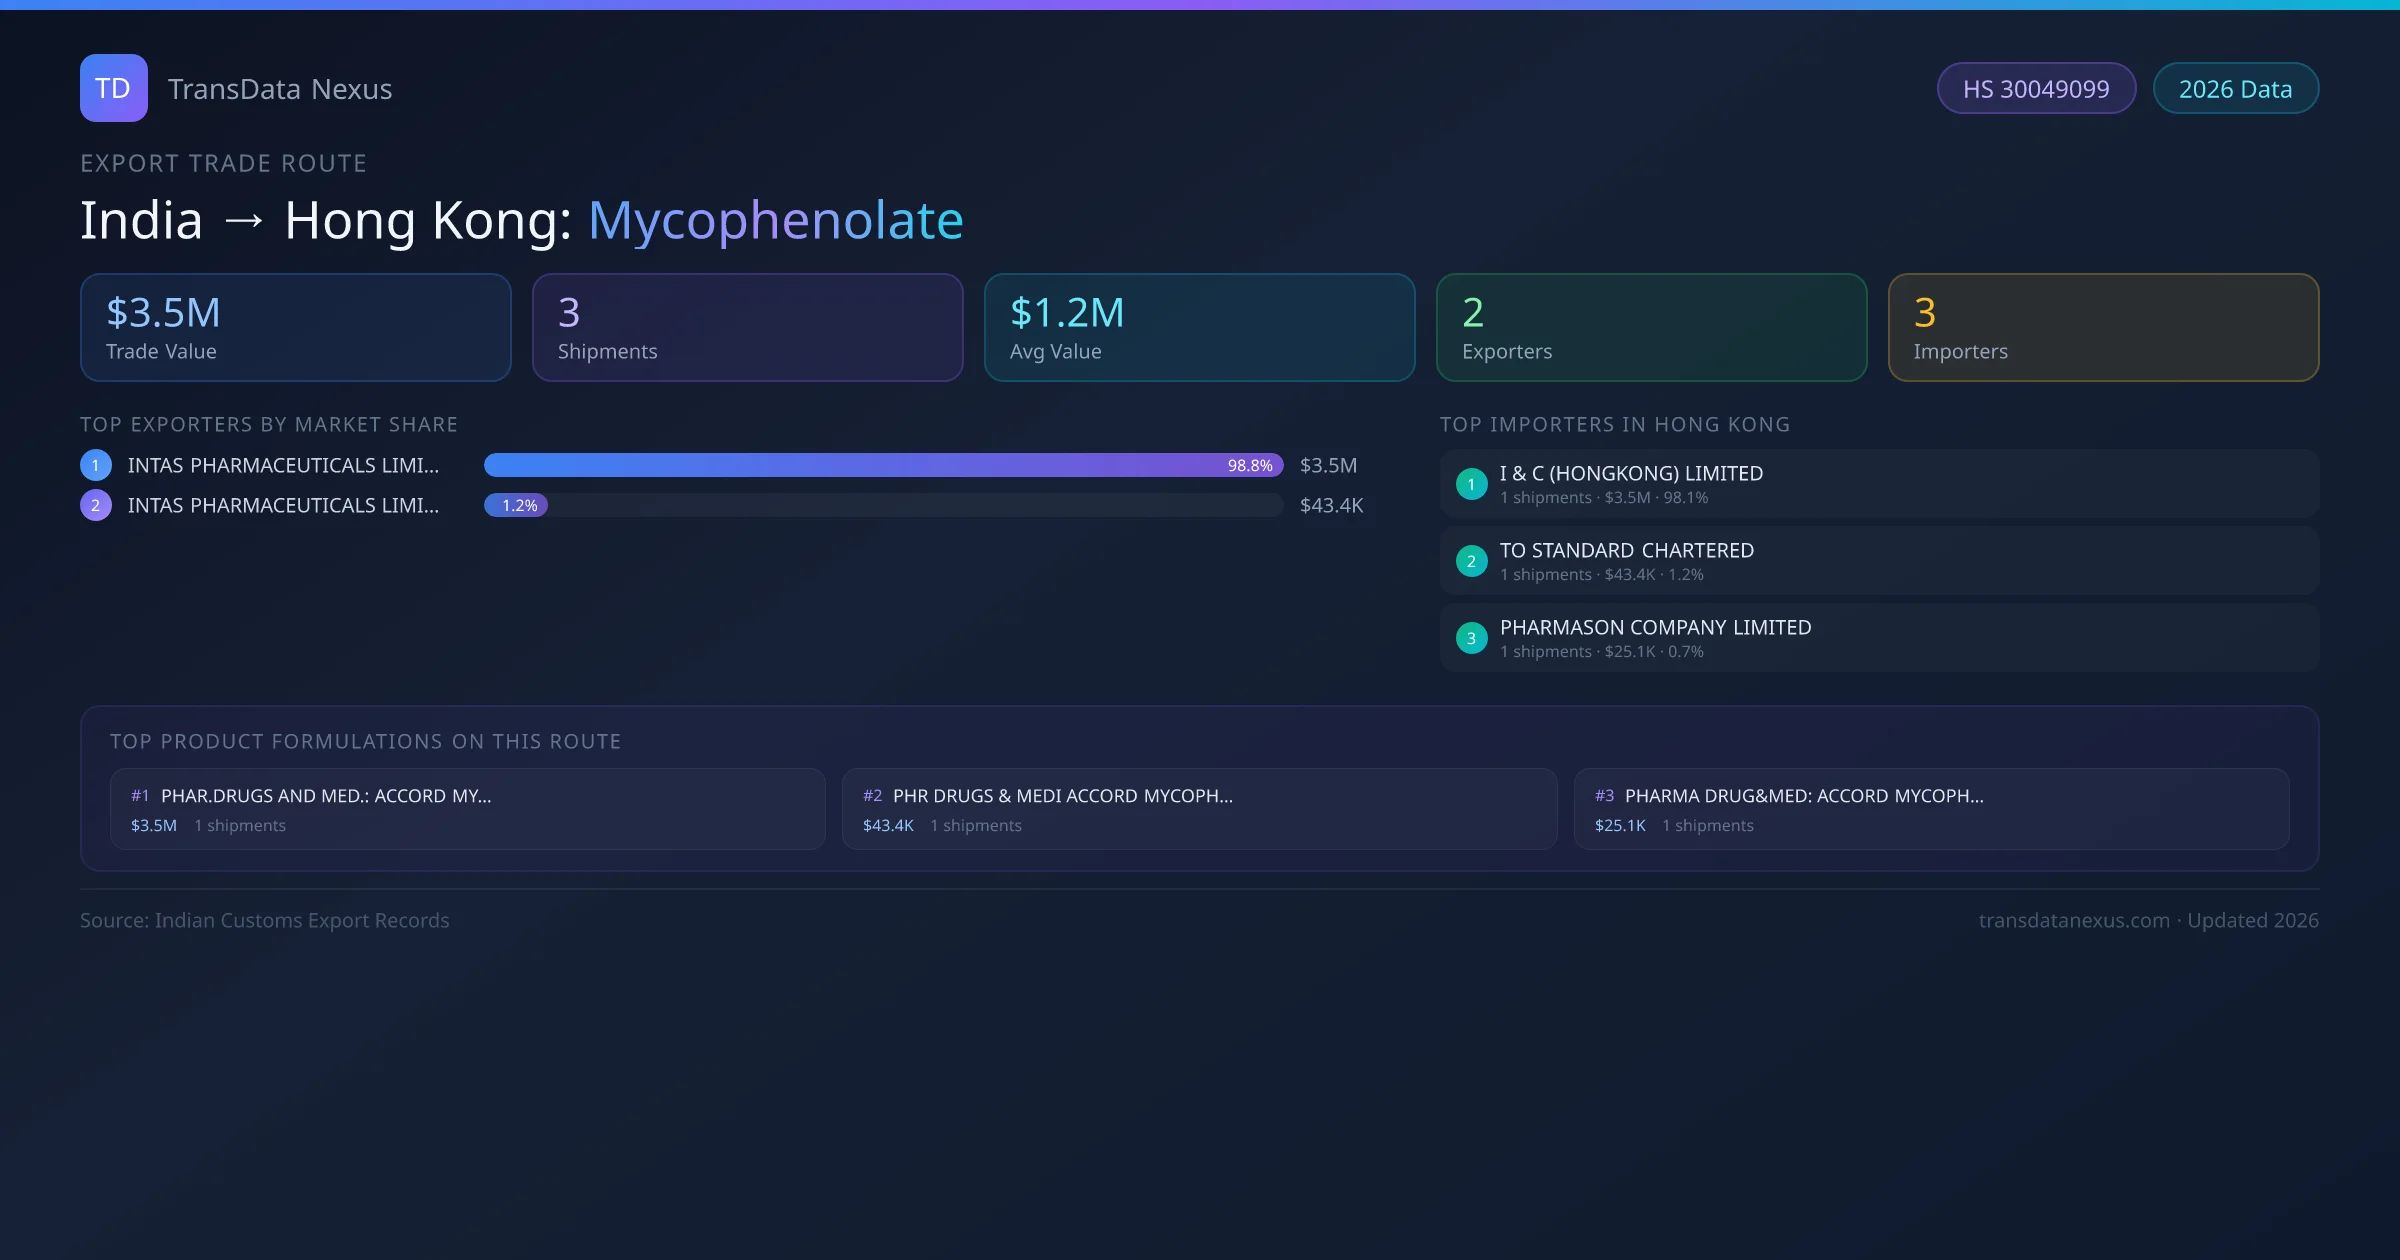Viewport: 2400px width, 1260px height.
Task: Click the purple rank 2 exporter badge
Action: [x=96, y=505]
